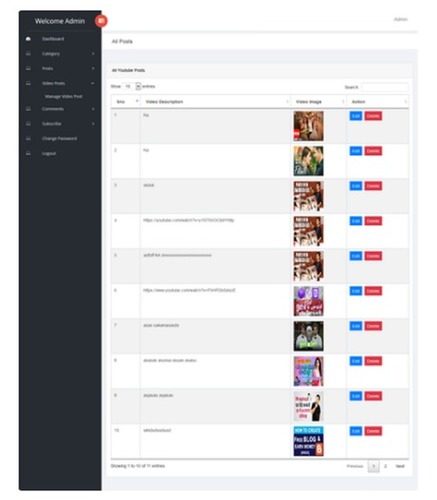The image size is (437, 500).
Task: Go to page 2 in pagination
Action: point(385,466)
